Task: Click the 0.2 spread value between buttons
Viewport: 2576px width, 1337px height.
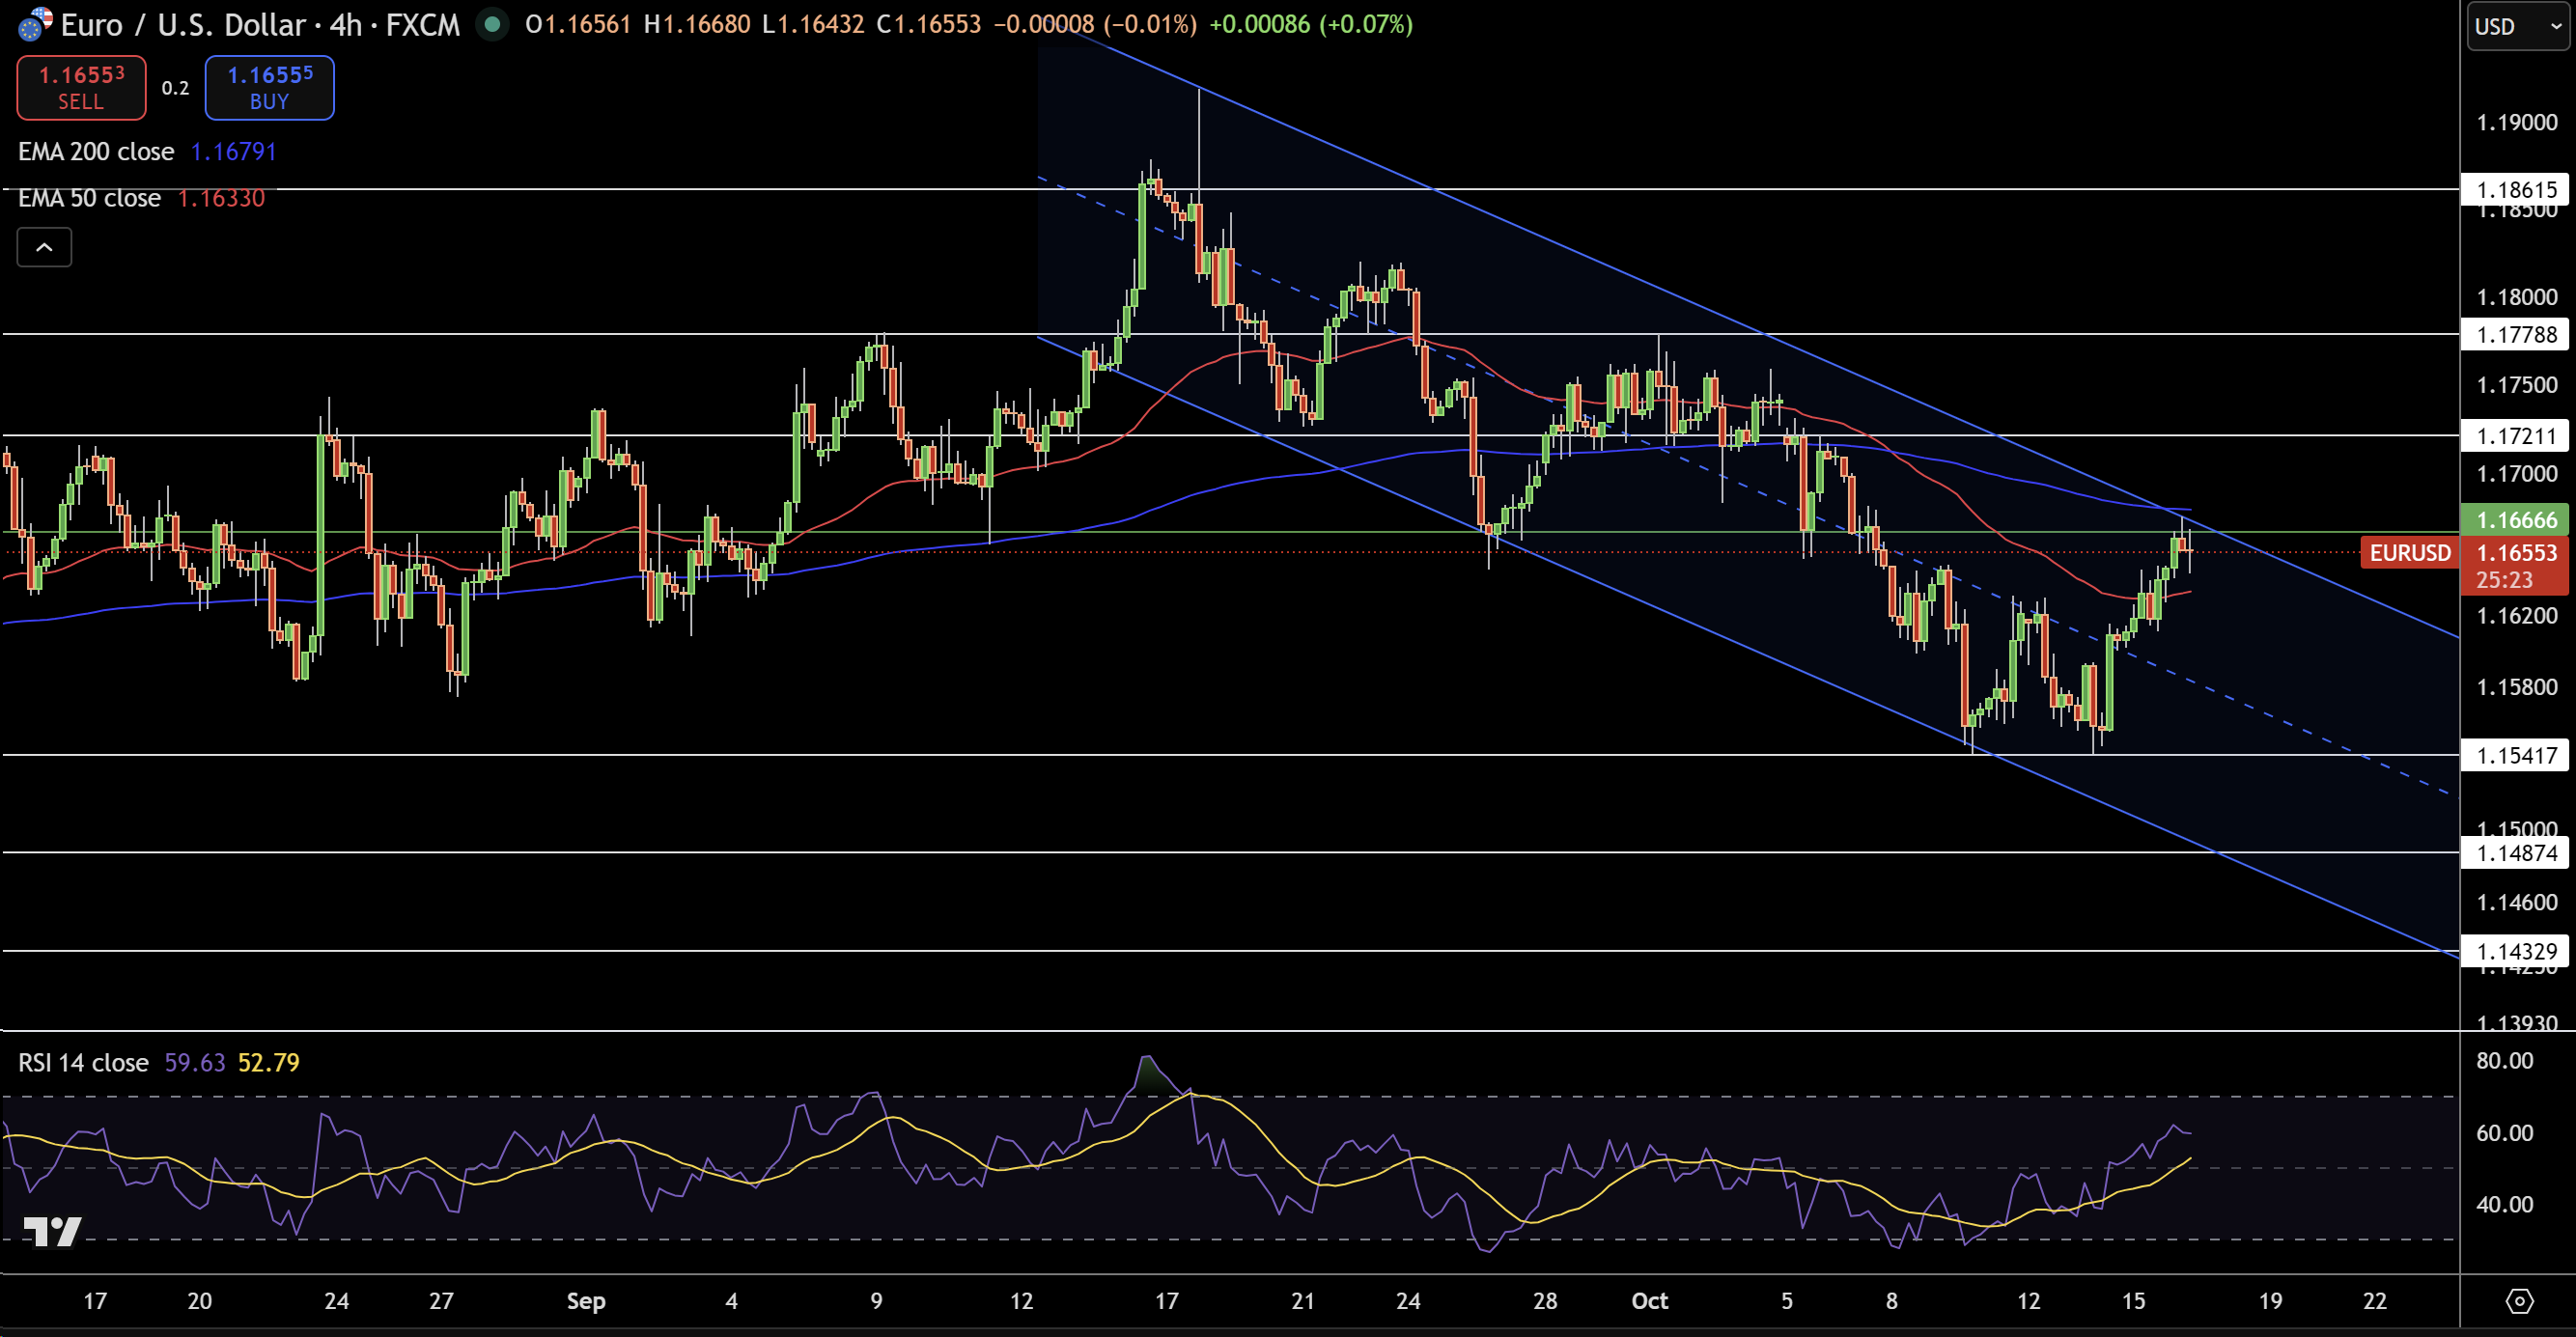Action: pos(175,88)
